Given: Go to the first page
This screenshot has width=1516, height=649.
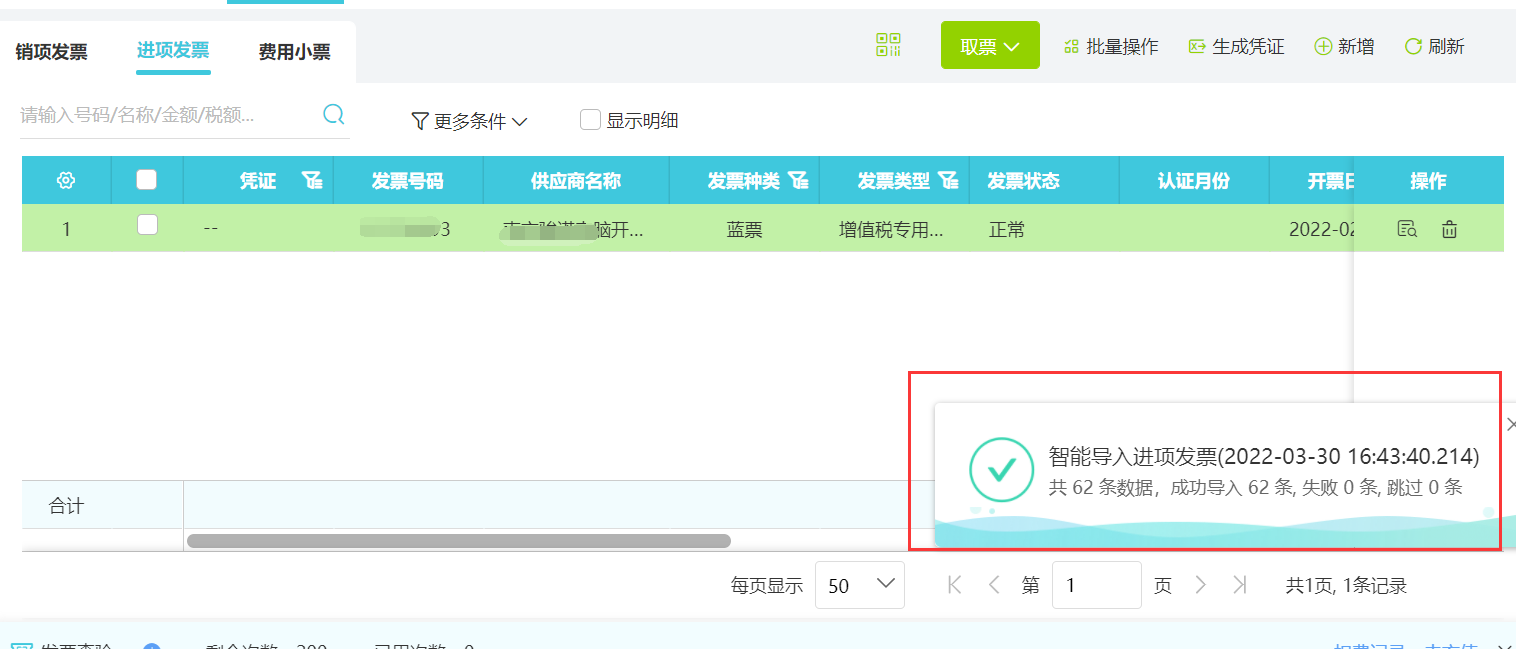Looking at the screenshot, I should point(954,585).
